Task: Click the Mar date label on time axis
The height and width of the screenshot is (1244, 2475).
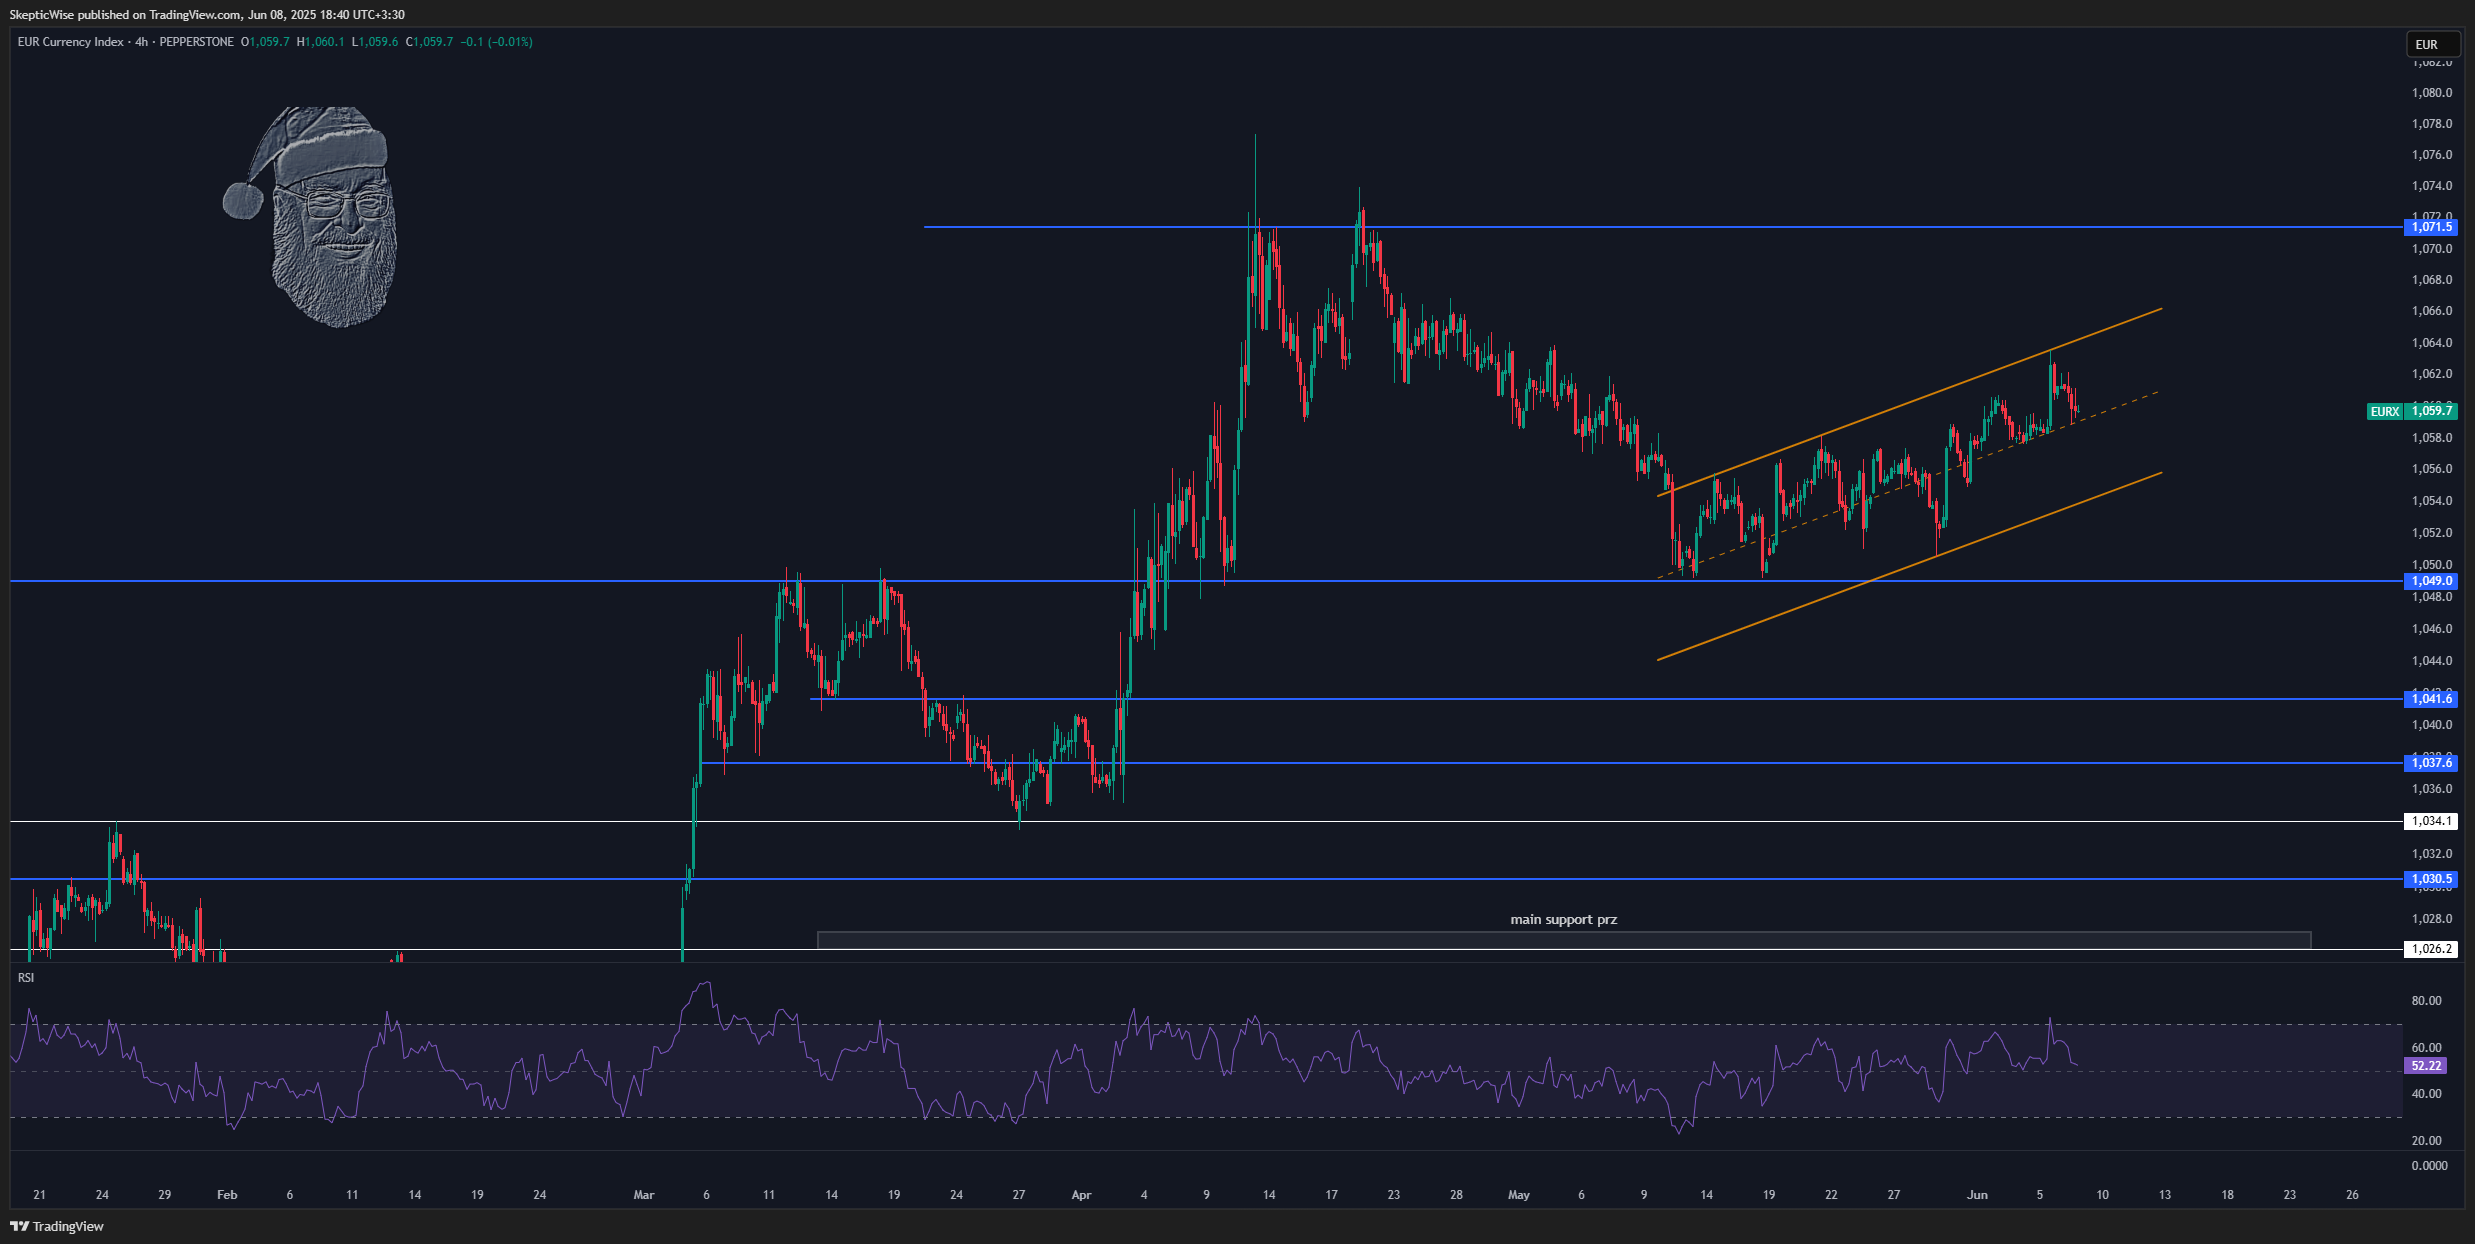Action: (x=644, y=1194)
